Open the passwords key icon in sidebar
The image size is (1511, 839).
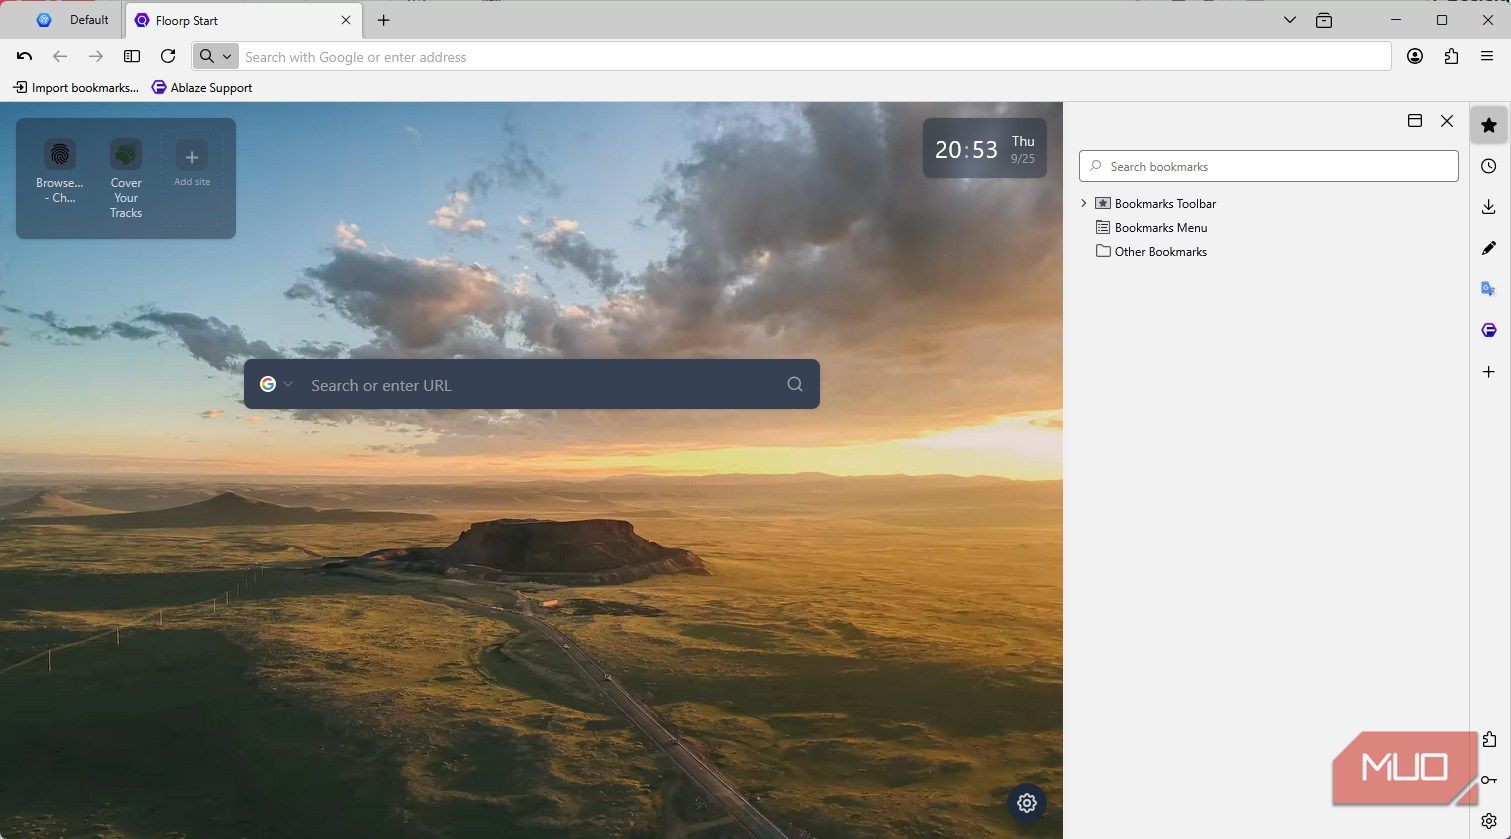click(x=1488, y=780)
